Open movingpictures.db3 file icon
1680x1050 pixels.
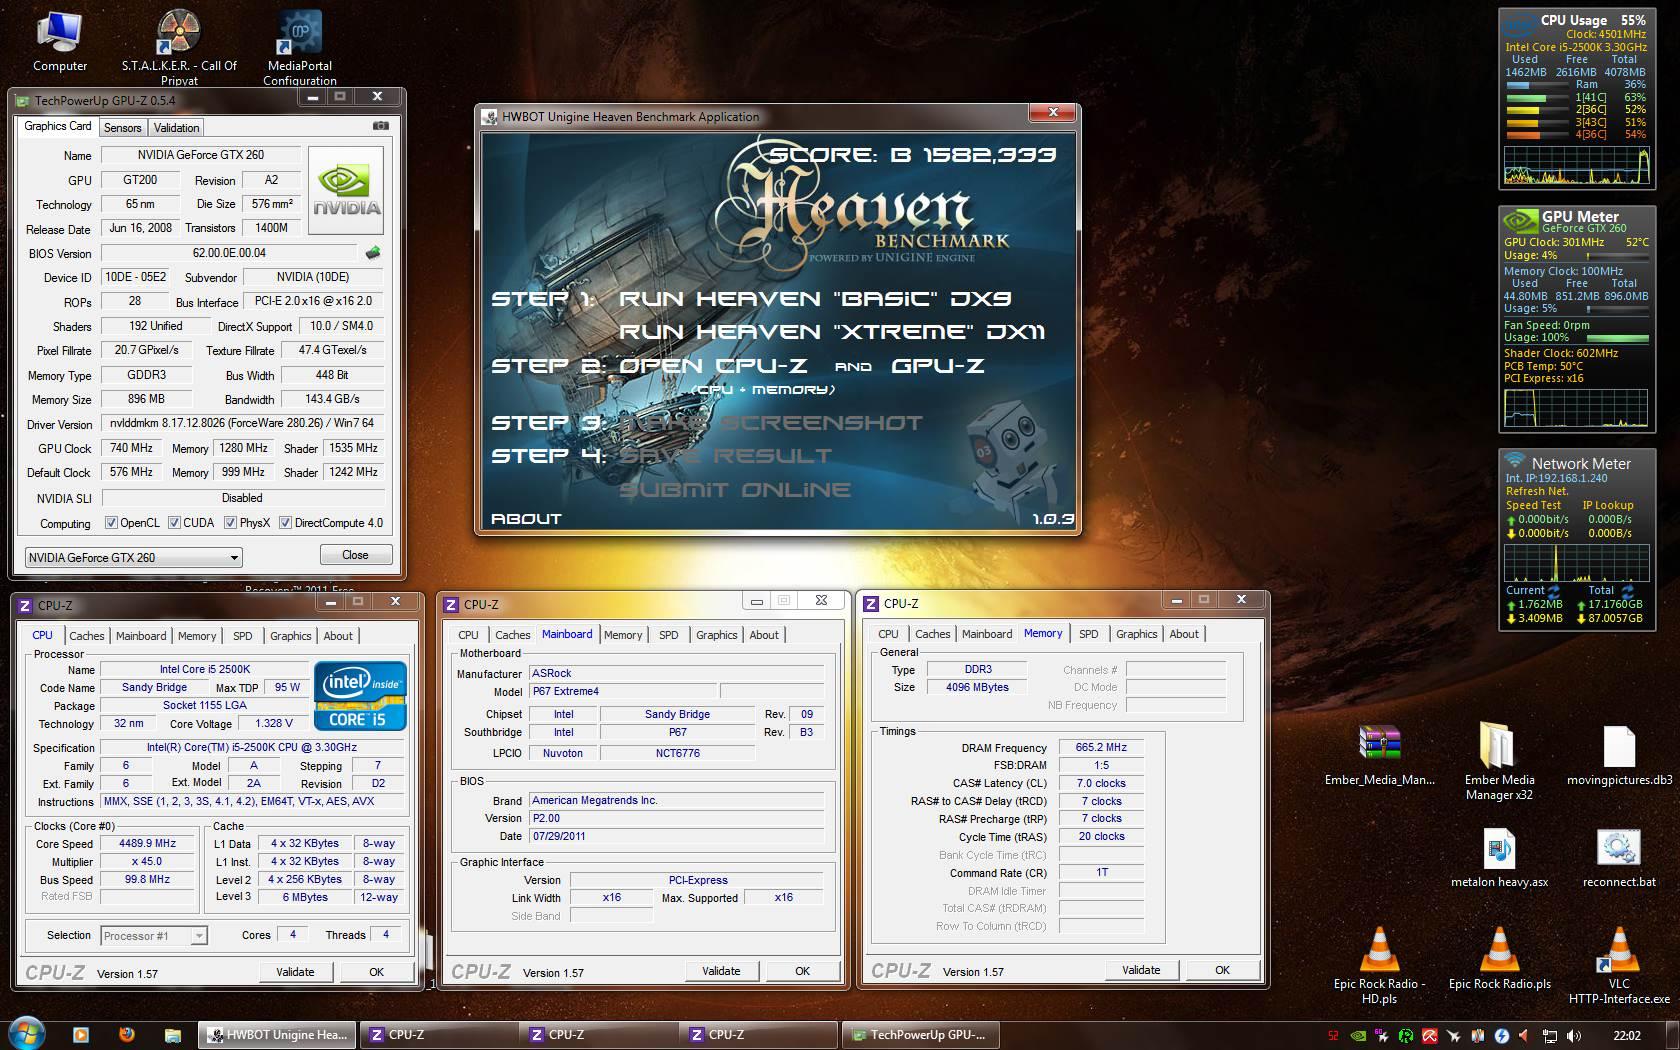click(x=1619, y=756)
